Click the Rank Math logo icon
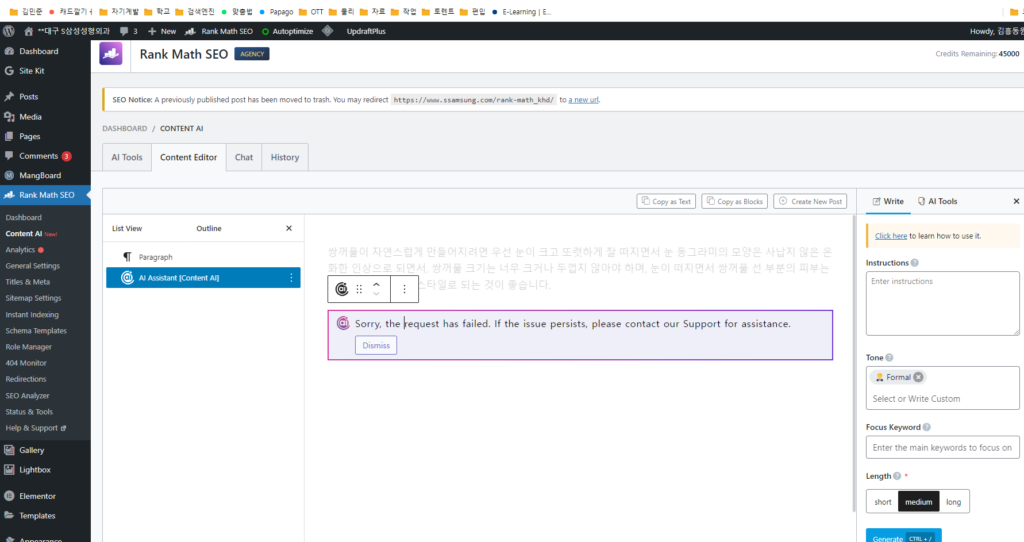 click(x=111, y=54)
